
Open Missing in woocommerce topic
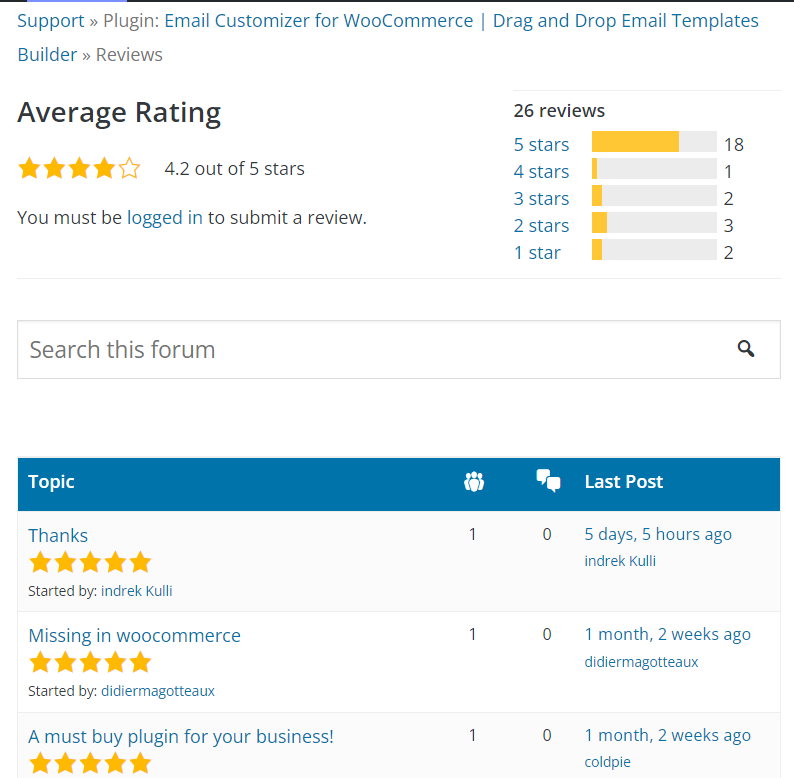(134, 635)
